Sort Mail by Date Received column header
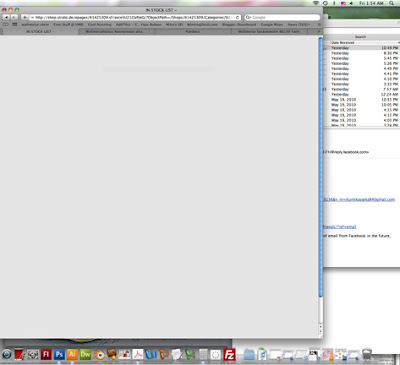 (343, 43)
